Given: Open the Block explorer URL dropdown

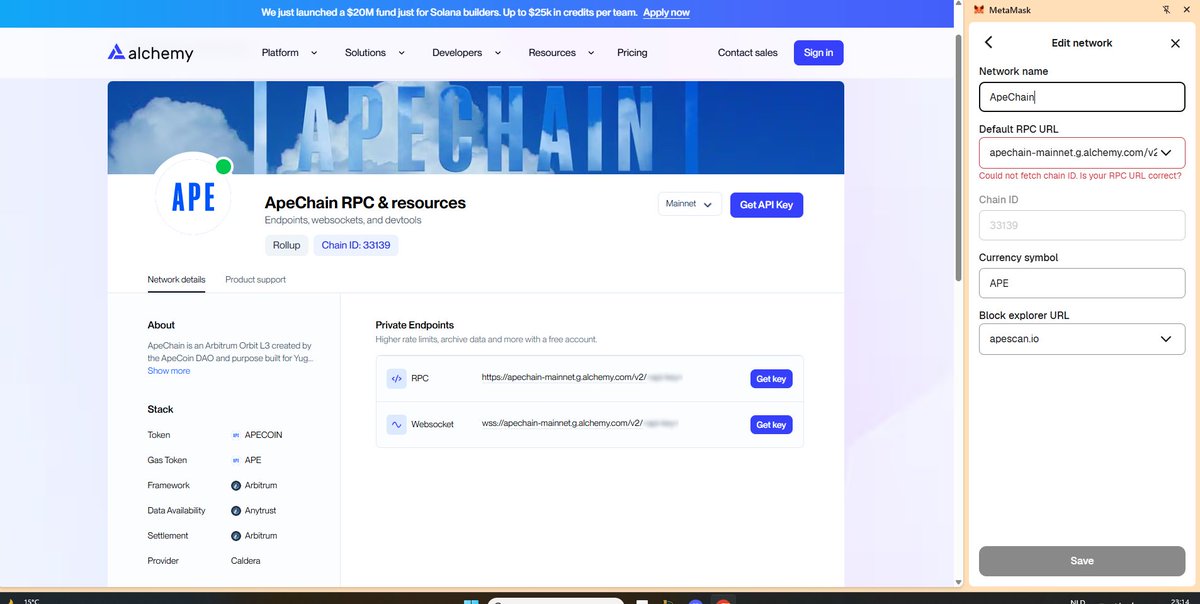Looking at the screenshot, I should pos(1082,339).
